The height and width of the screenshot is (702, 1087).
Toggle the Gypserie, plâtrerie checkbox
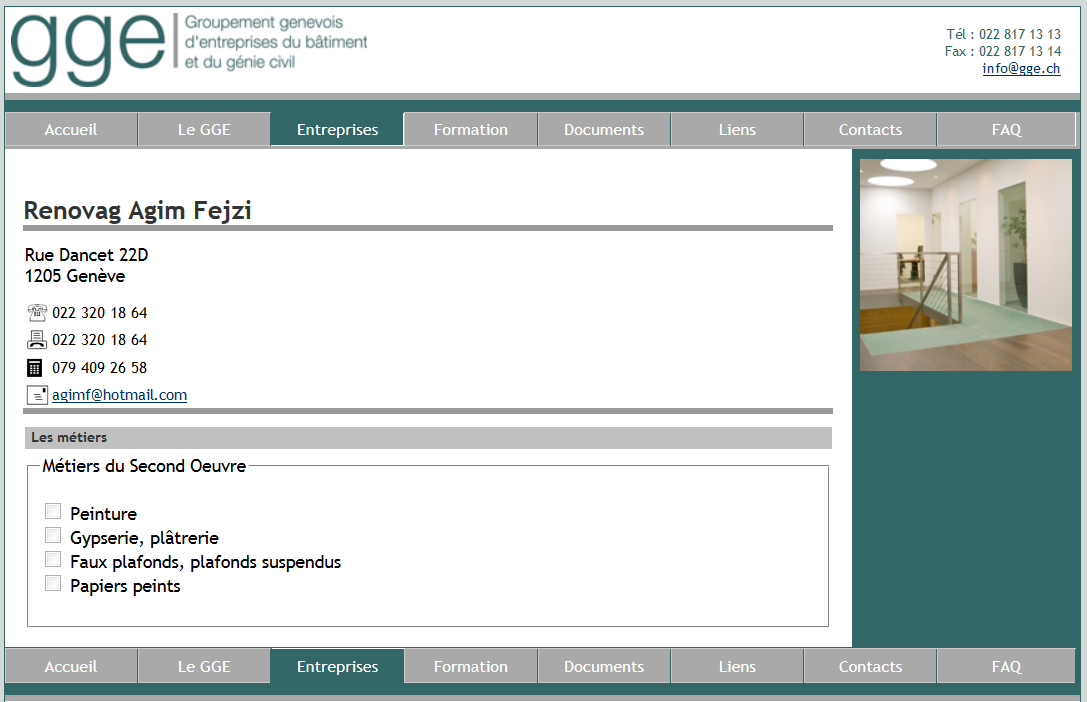click(x=53, y=536)
